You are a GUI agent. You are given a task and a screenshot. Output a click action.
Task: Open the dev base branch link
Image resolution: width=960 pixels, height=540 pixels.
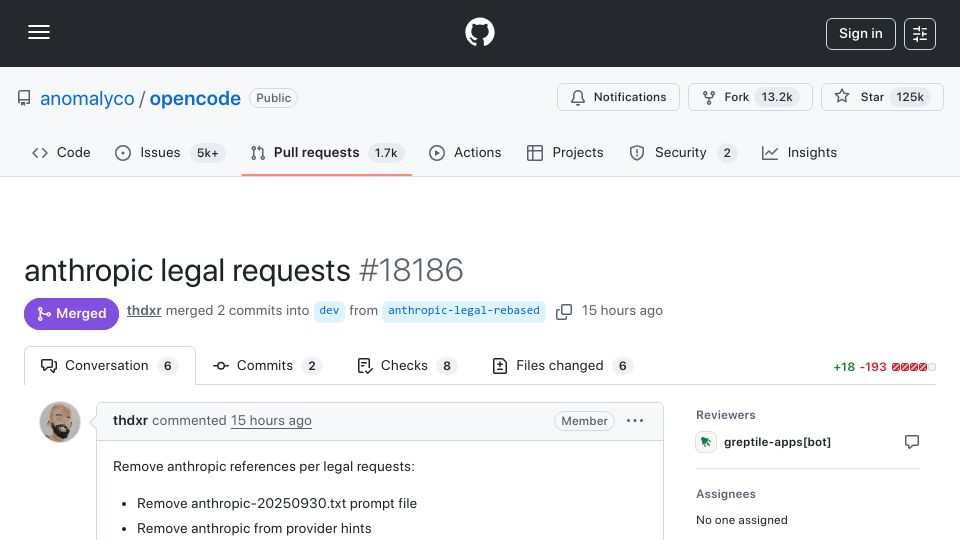pyautogui.click(x=329, y=310)
